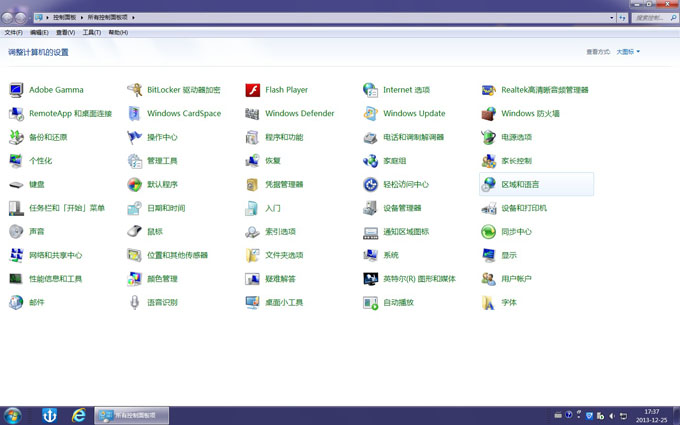Click the 位置和其他传感器 link

pyautogui.click(x=177, y=255)
